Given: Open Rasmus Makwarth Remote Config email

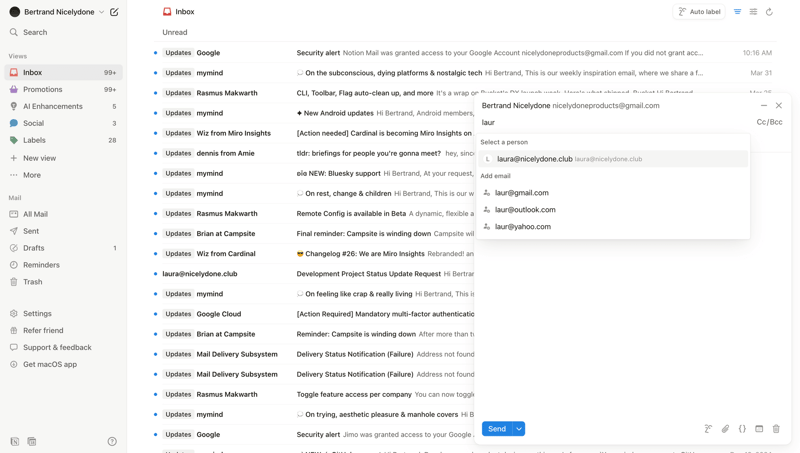Looking at the screenshot, I should (x=313, y=214).
